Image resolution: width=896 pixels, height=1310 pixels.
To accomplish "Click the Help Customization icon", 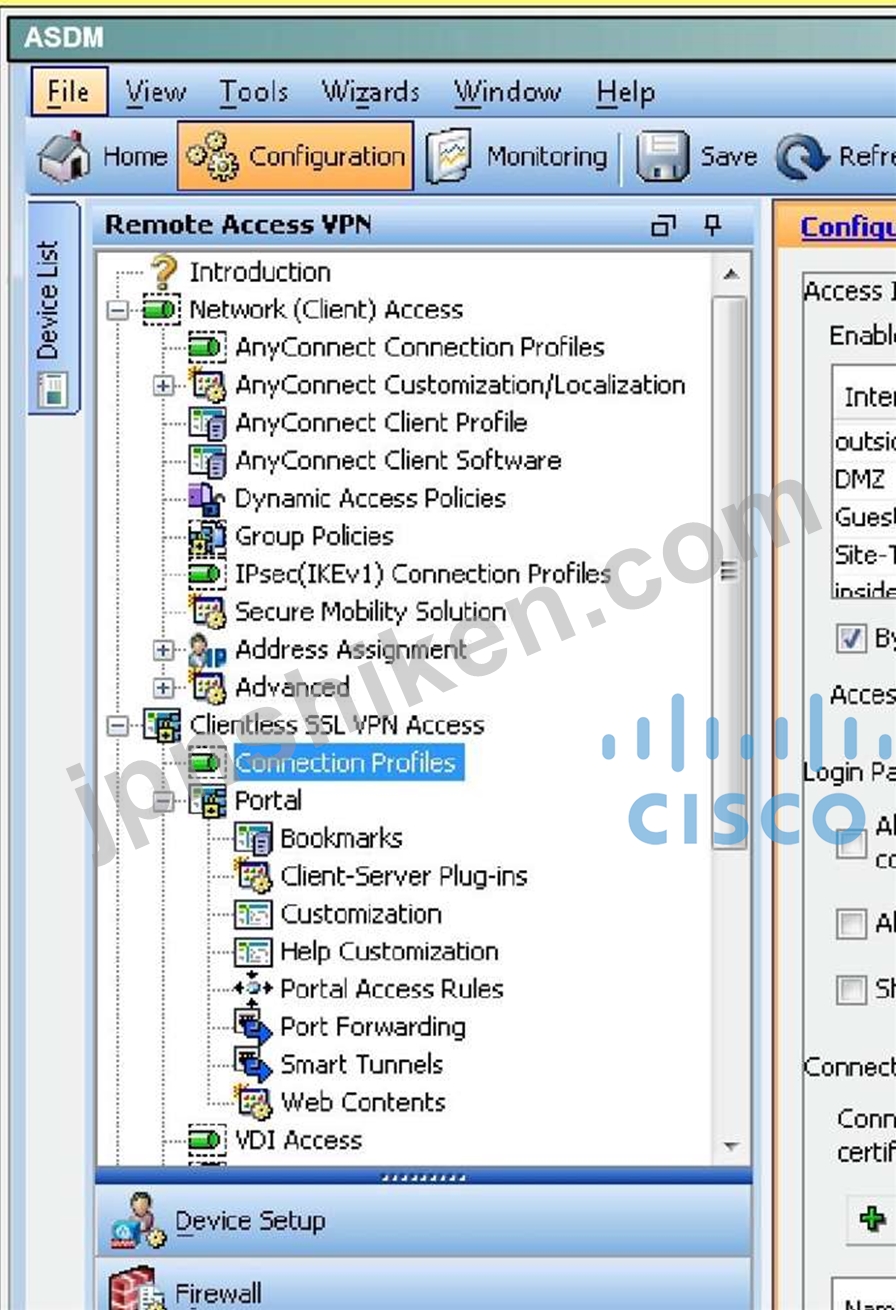I will tap(253, 952).
